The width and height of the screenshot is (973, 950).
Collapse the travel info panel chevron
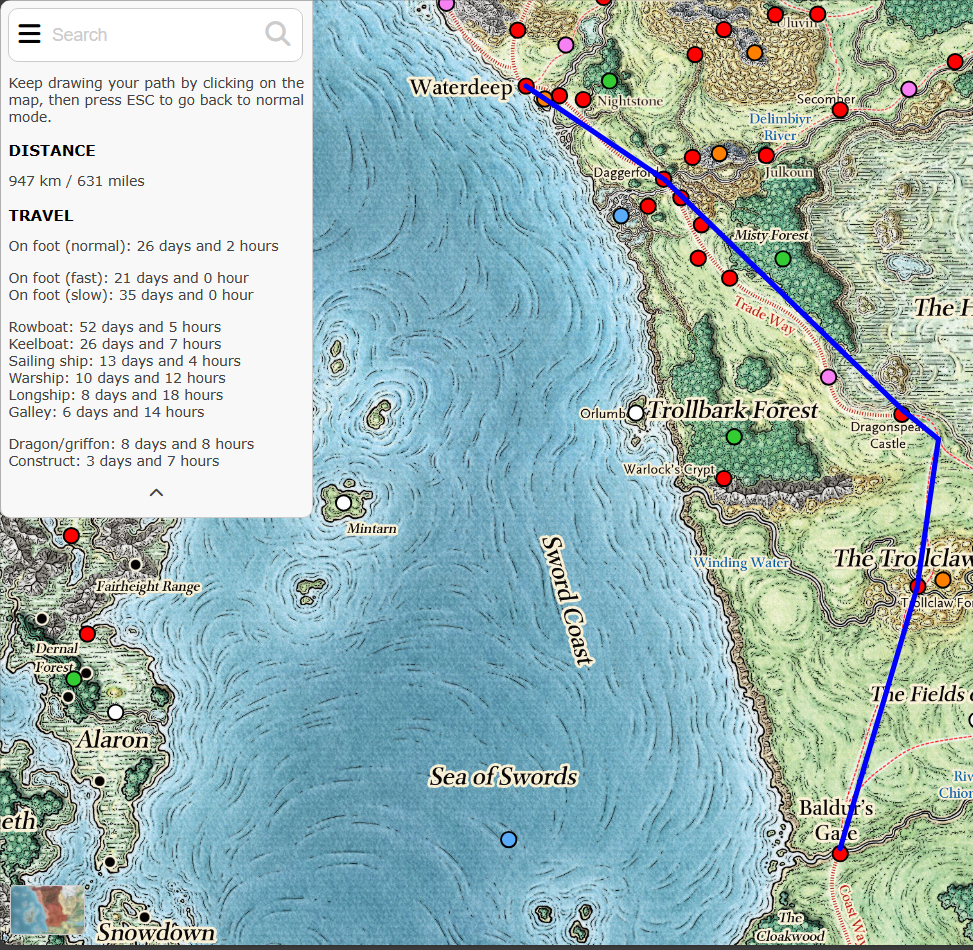pos(156,493)
